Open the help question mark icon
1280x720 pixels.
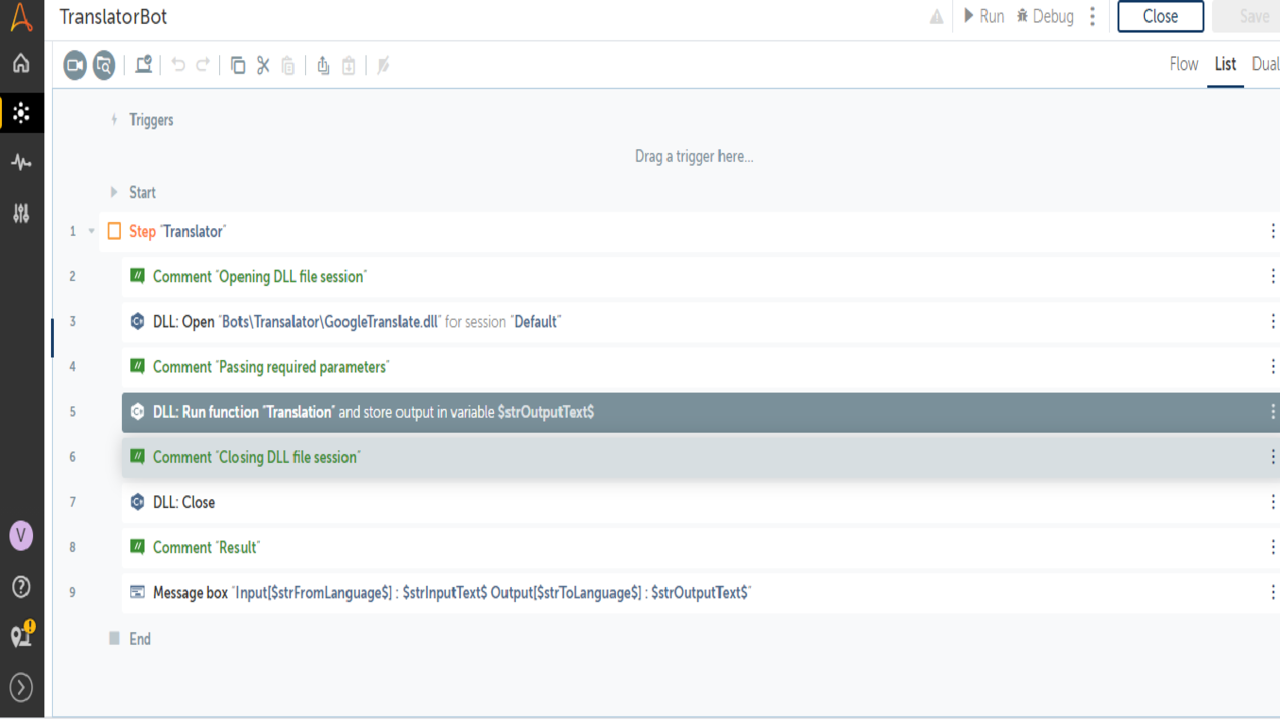pos(21,587)
